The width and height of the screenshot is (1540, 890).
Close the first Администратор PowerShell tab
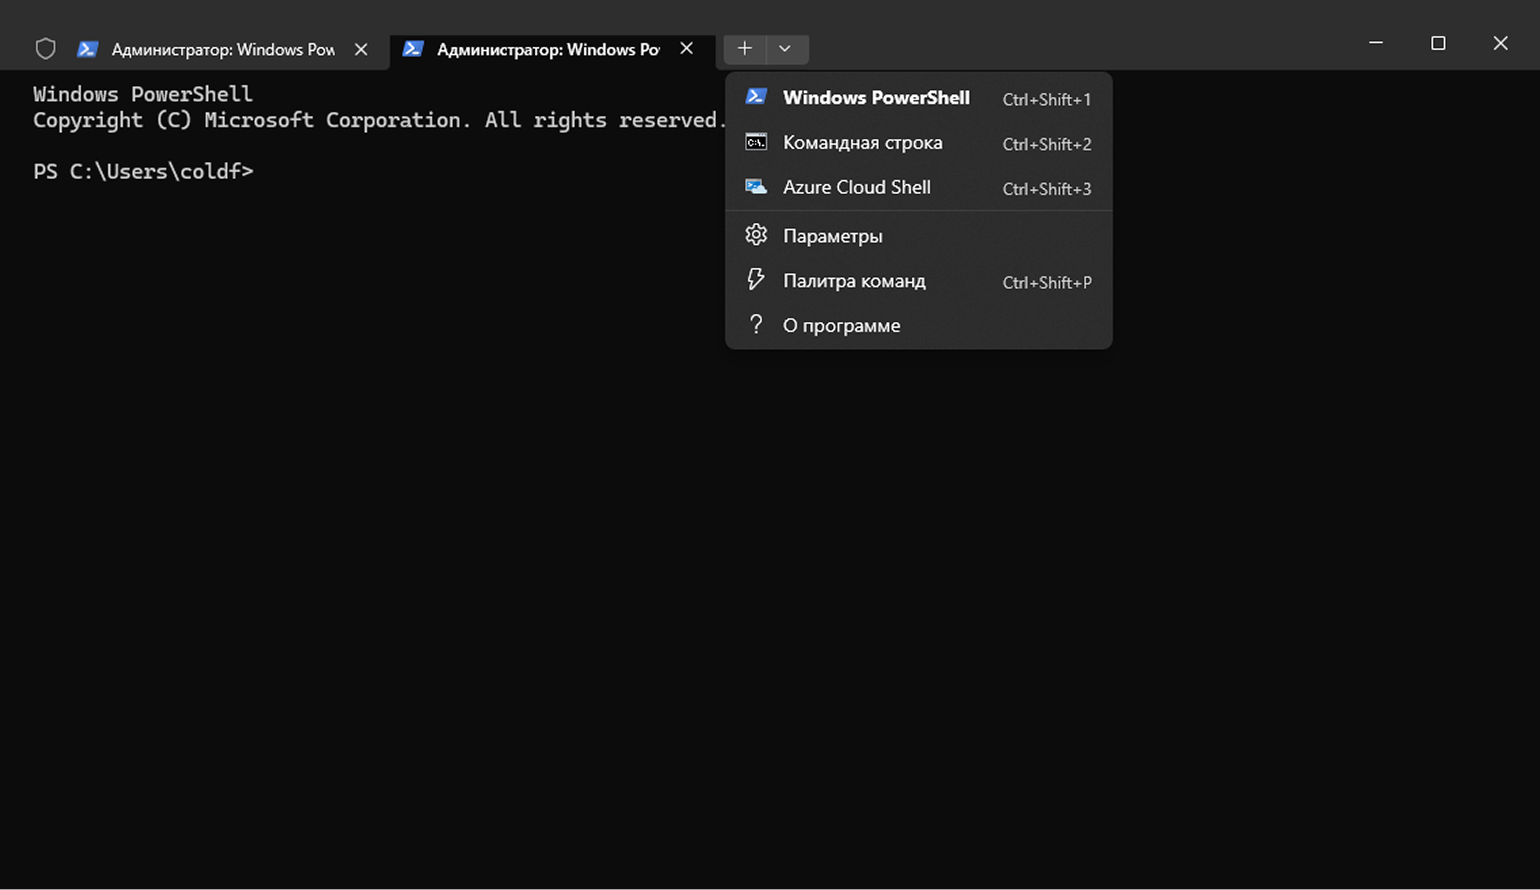(x=361, y=49)
